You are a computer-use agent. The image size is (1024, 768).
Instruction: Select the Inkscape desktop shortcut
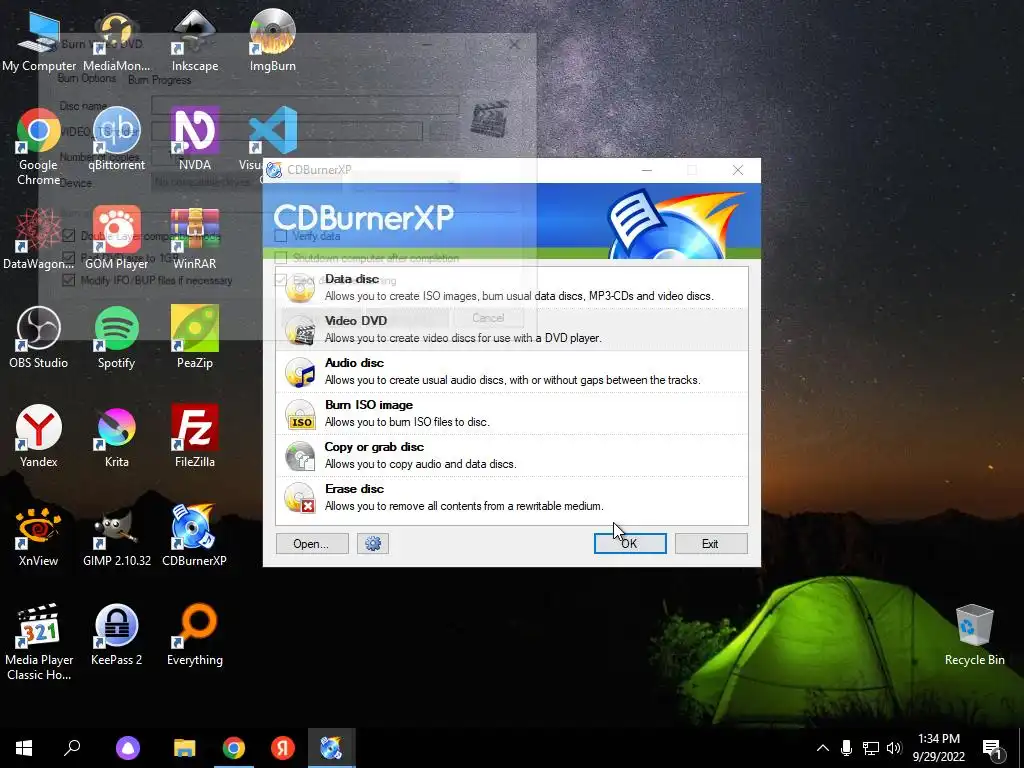pos(195,42)
